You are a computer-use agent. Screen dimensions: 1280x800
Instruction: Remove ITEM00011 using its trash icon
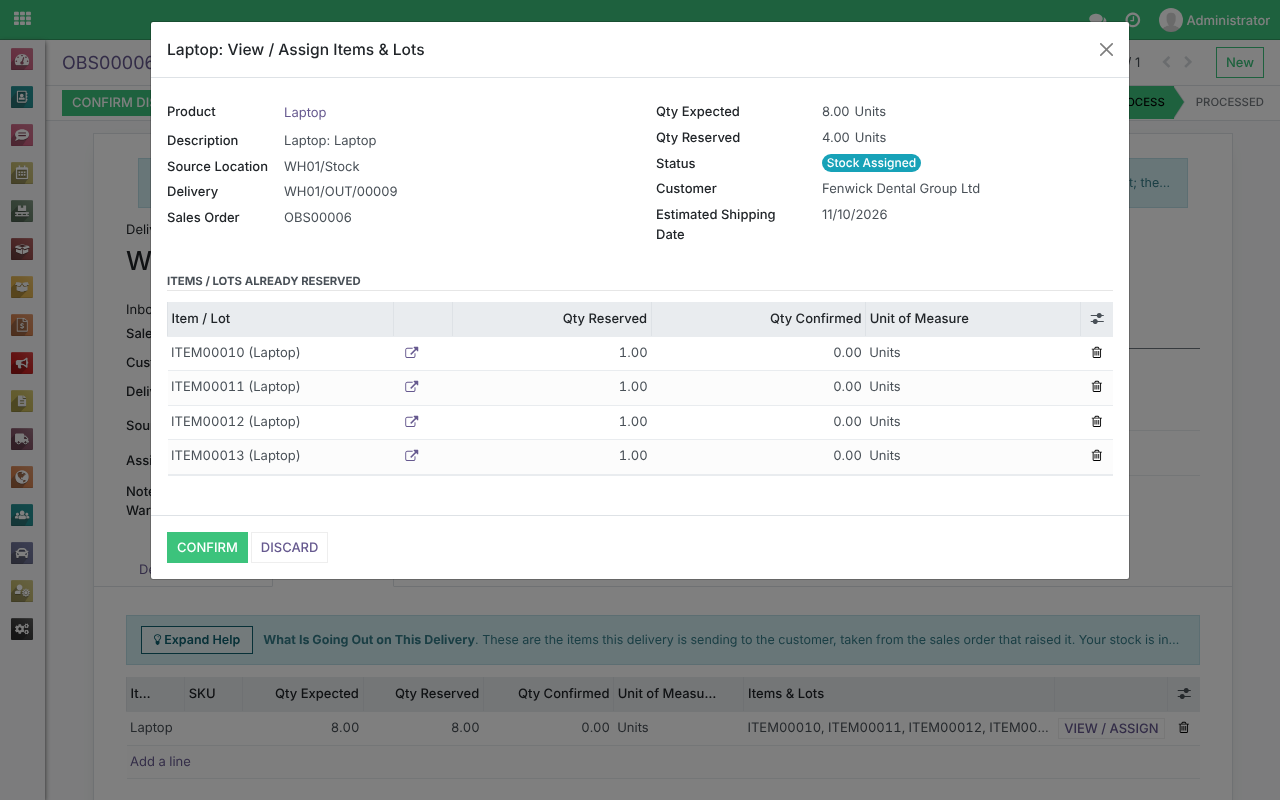(1097, 387)
